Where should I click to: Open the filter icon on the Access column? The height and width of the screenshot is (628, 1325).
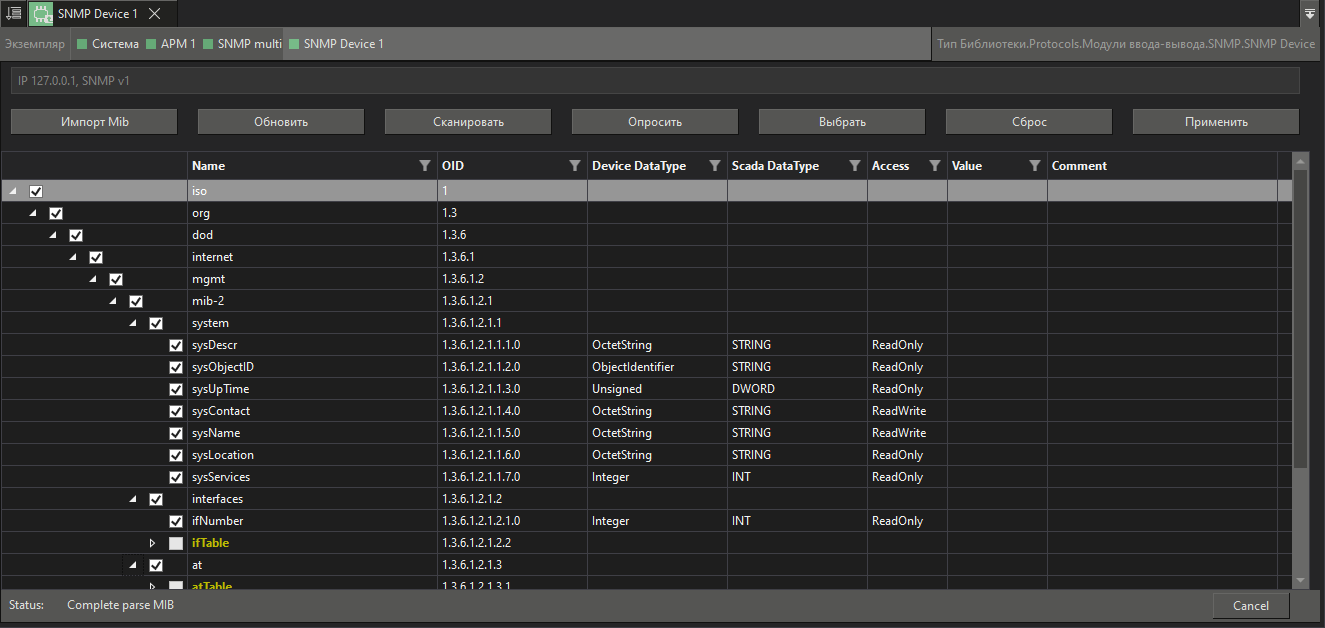tap(934, 166)
